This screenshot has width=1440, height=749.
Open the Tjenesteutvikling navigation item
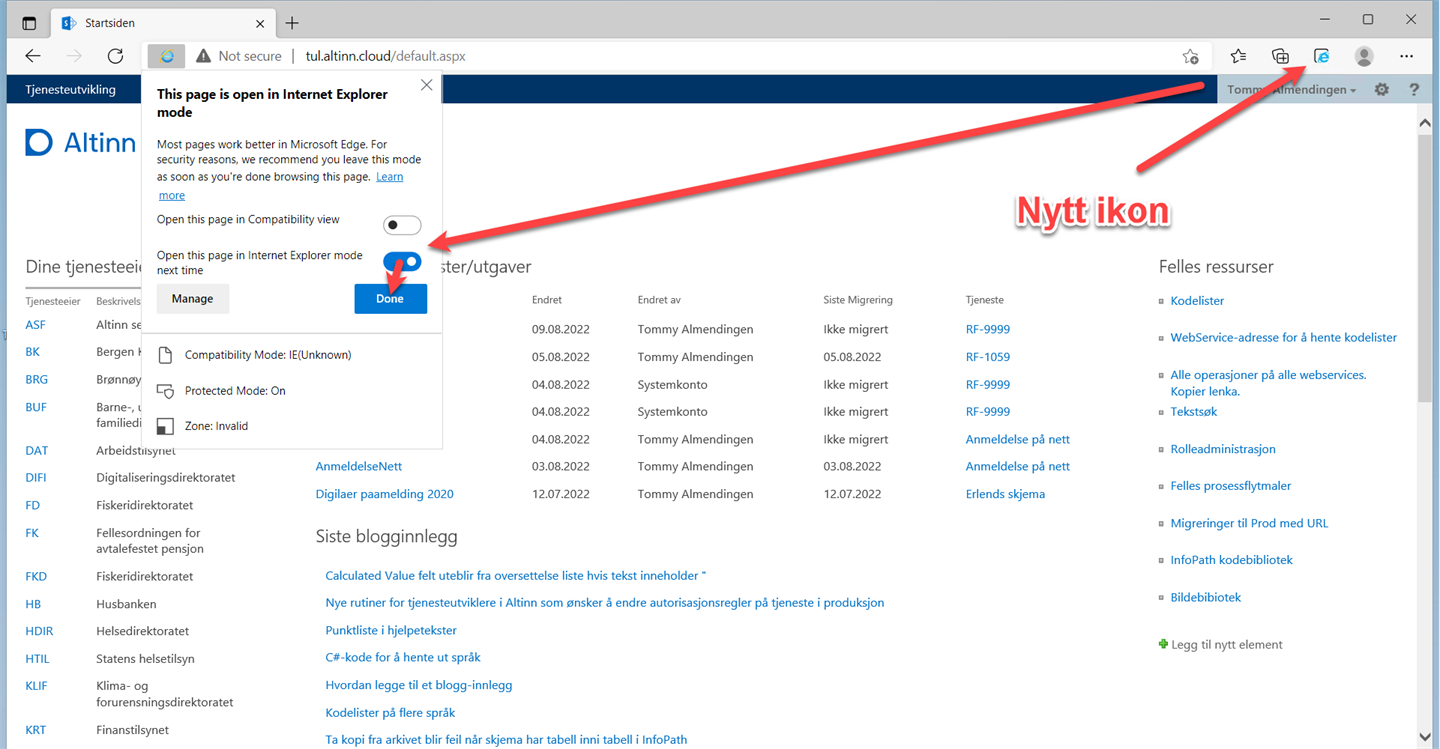(70, 89)
